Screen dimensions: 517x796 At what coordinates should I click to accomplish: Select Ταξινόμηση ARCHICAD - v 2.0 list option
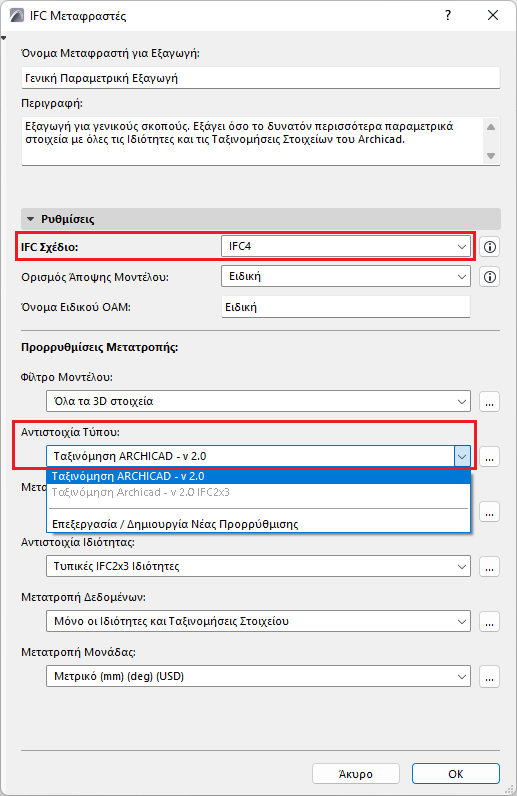(258, 476)
